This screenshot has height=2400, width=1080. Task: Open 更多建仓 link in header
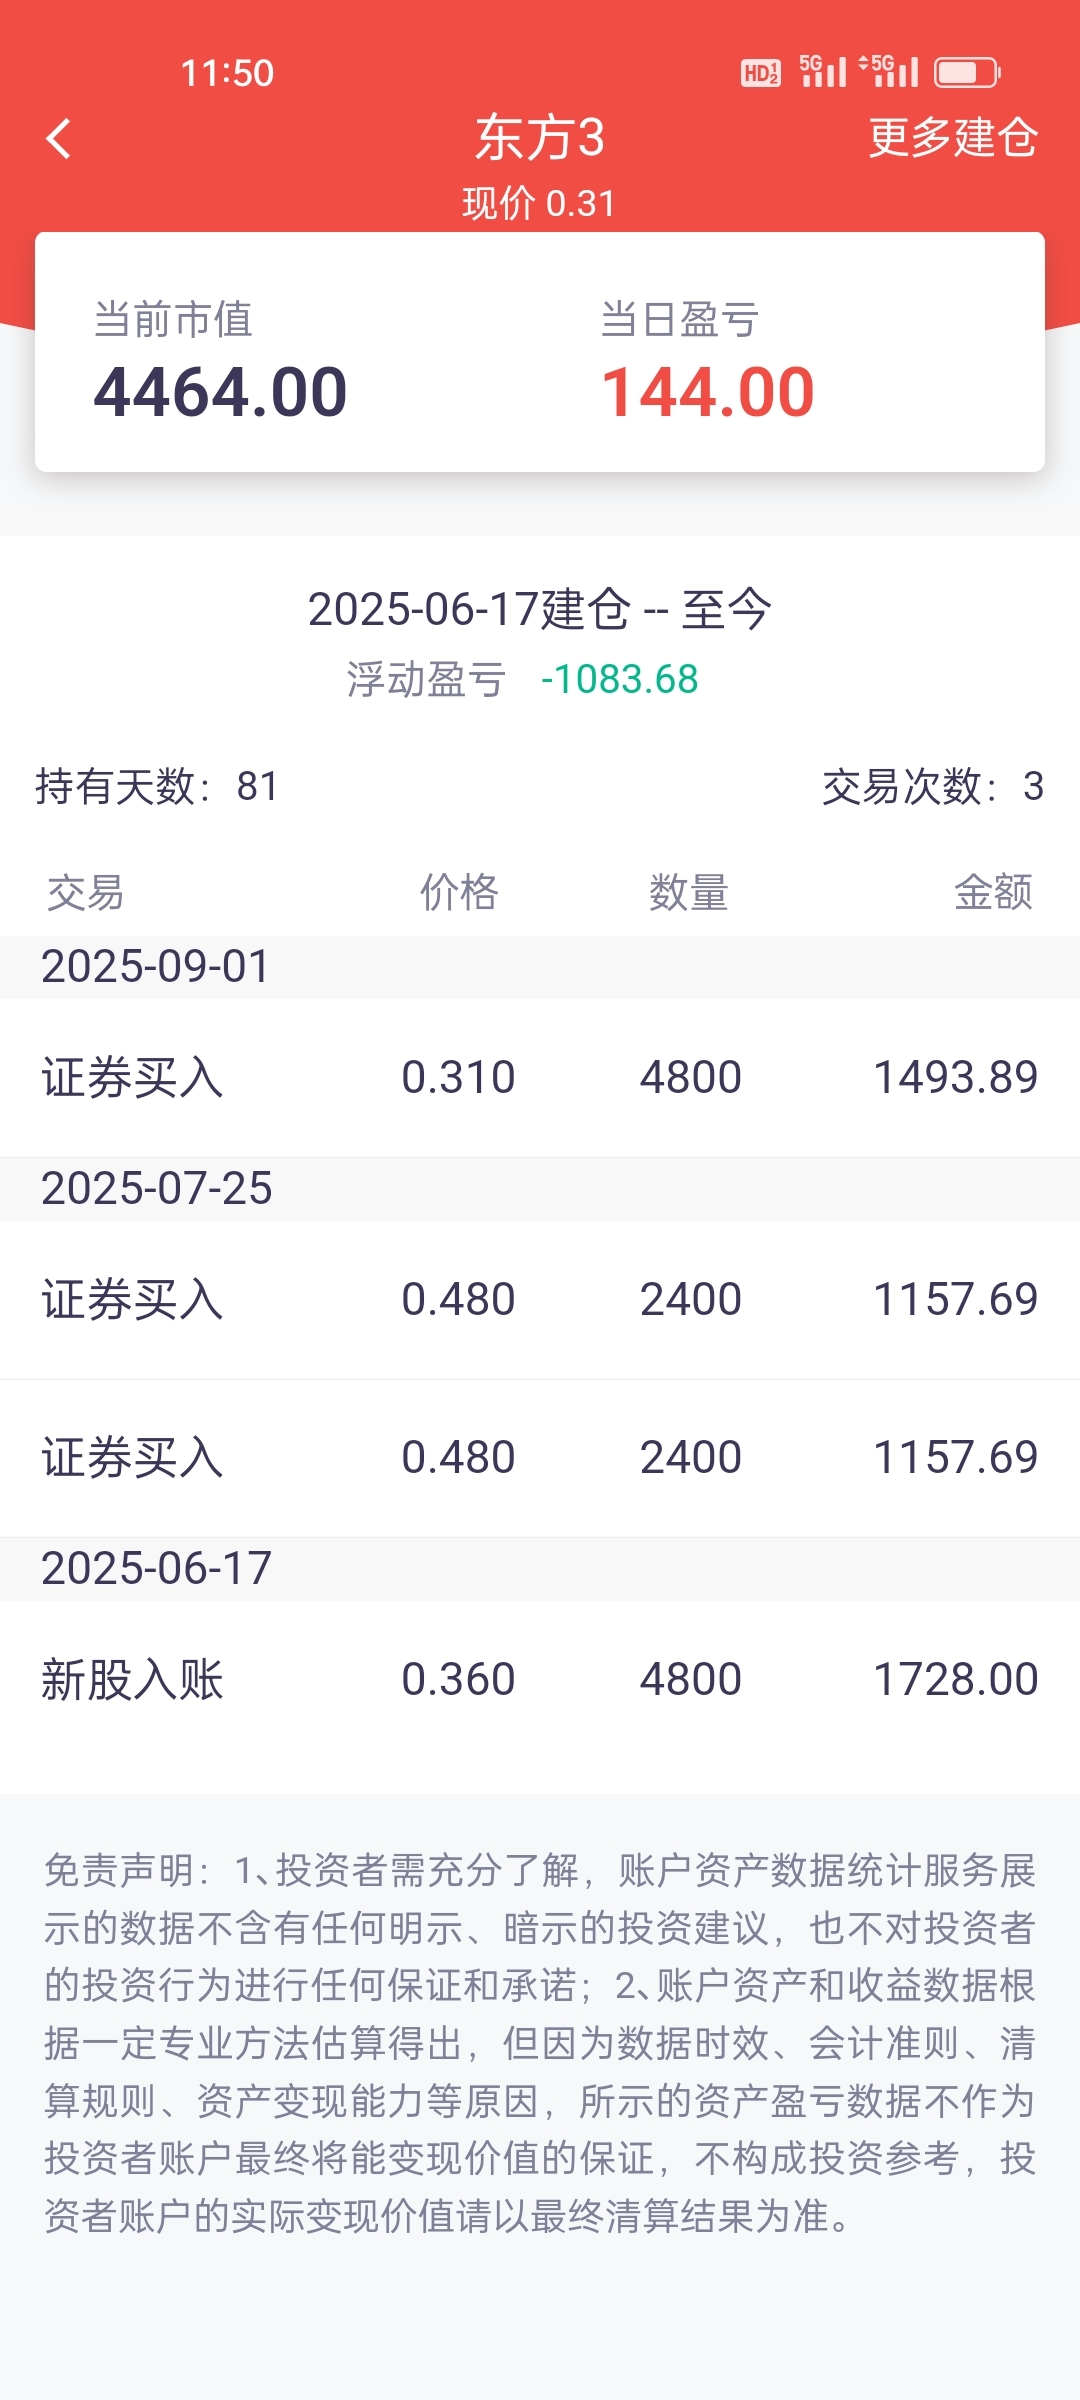point(952,138)
